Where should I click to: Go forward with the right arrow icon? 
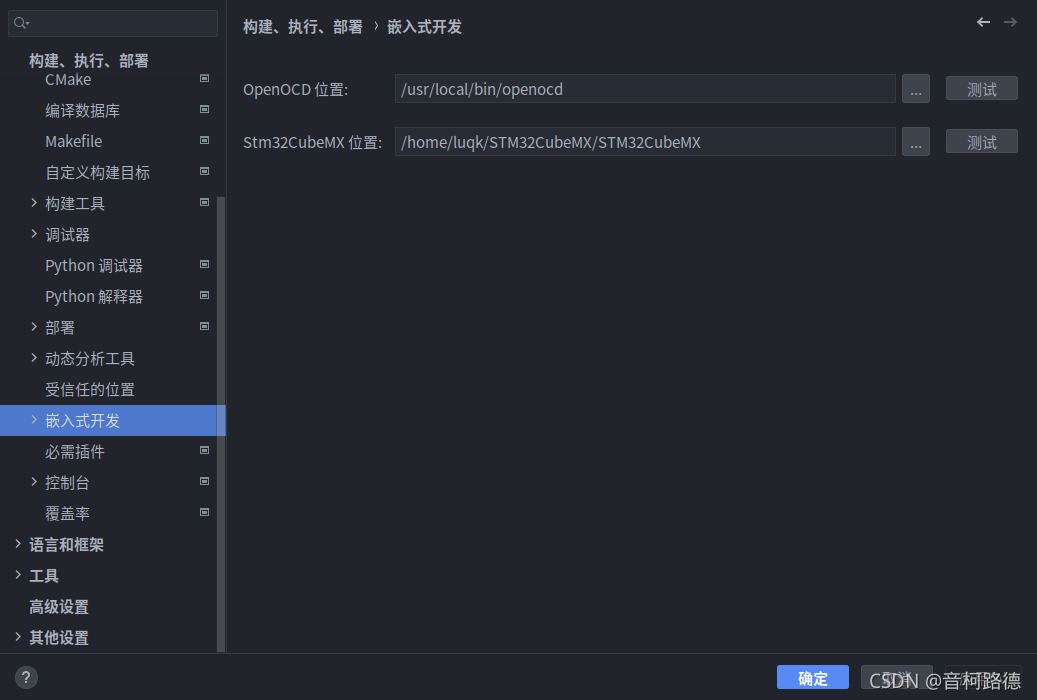tap(1010, 22)
